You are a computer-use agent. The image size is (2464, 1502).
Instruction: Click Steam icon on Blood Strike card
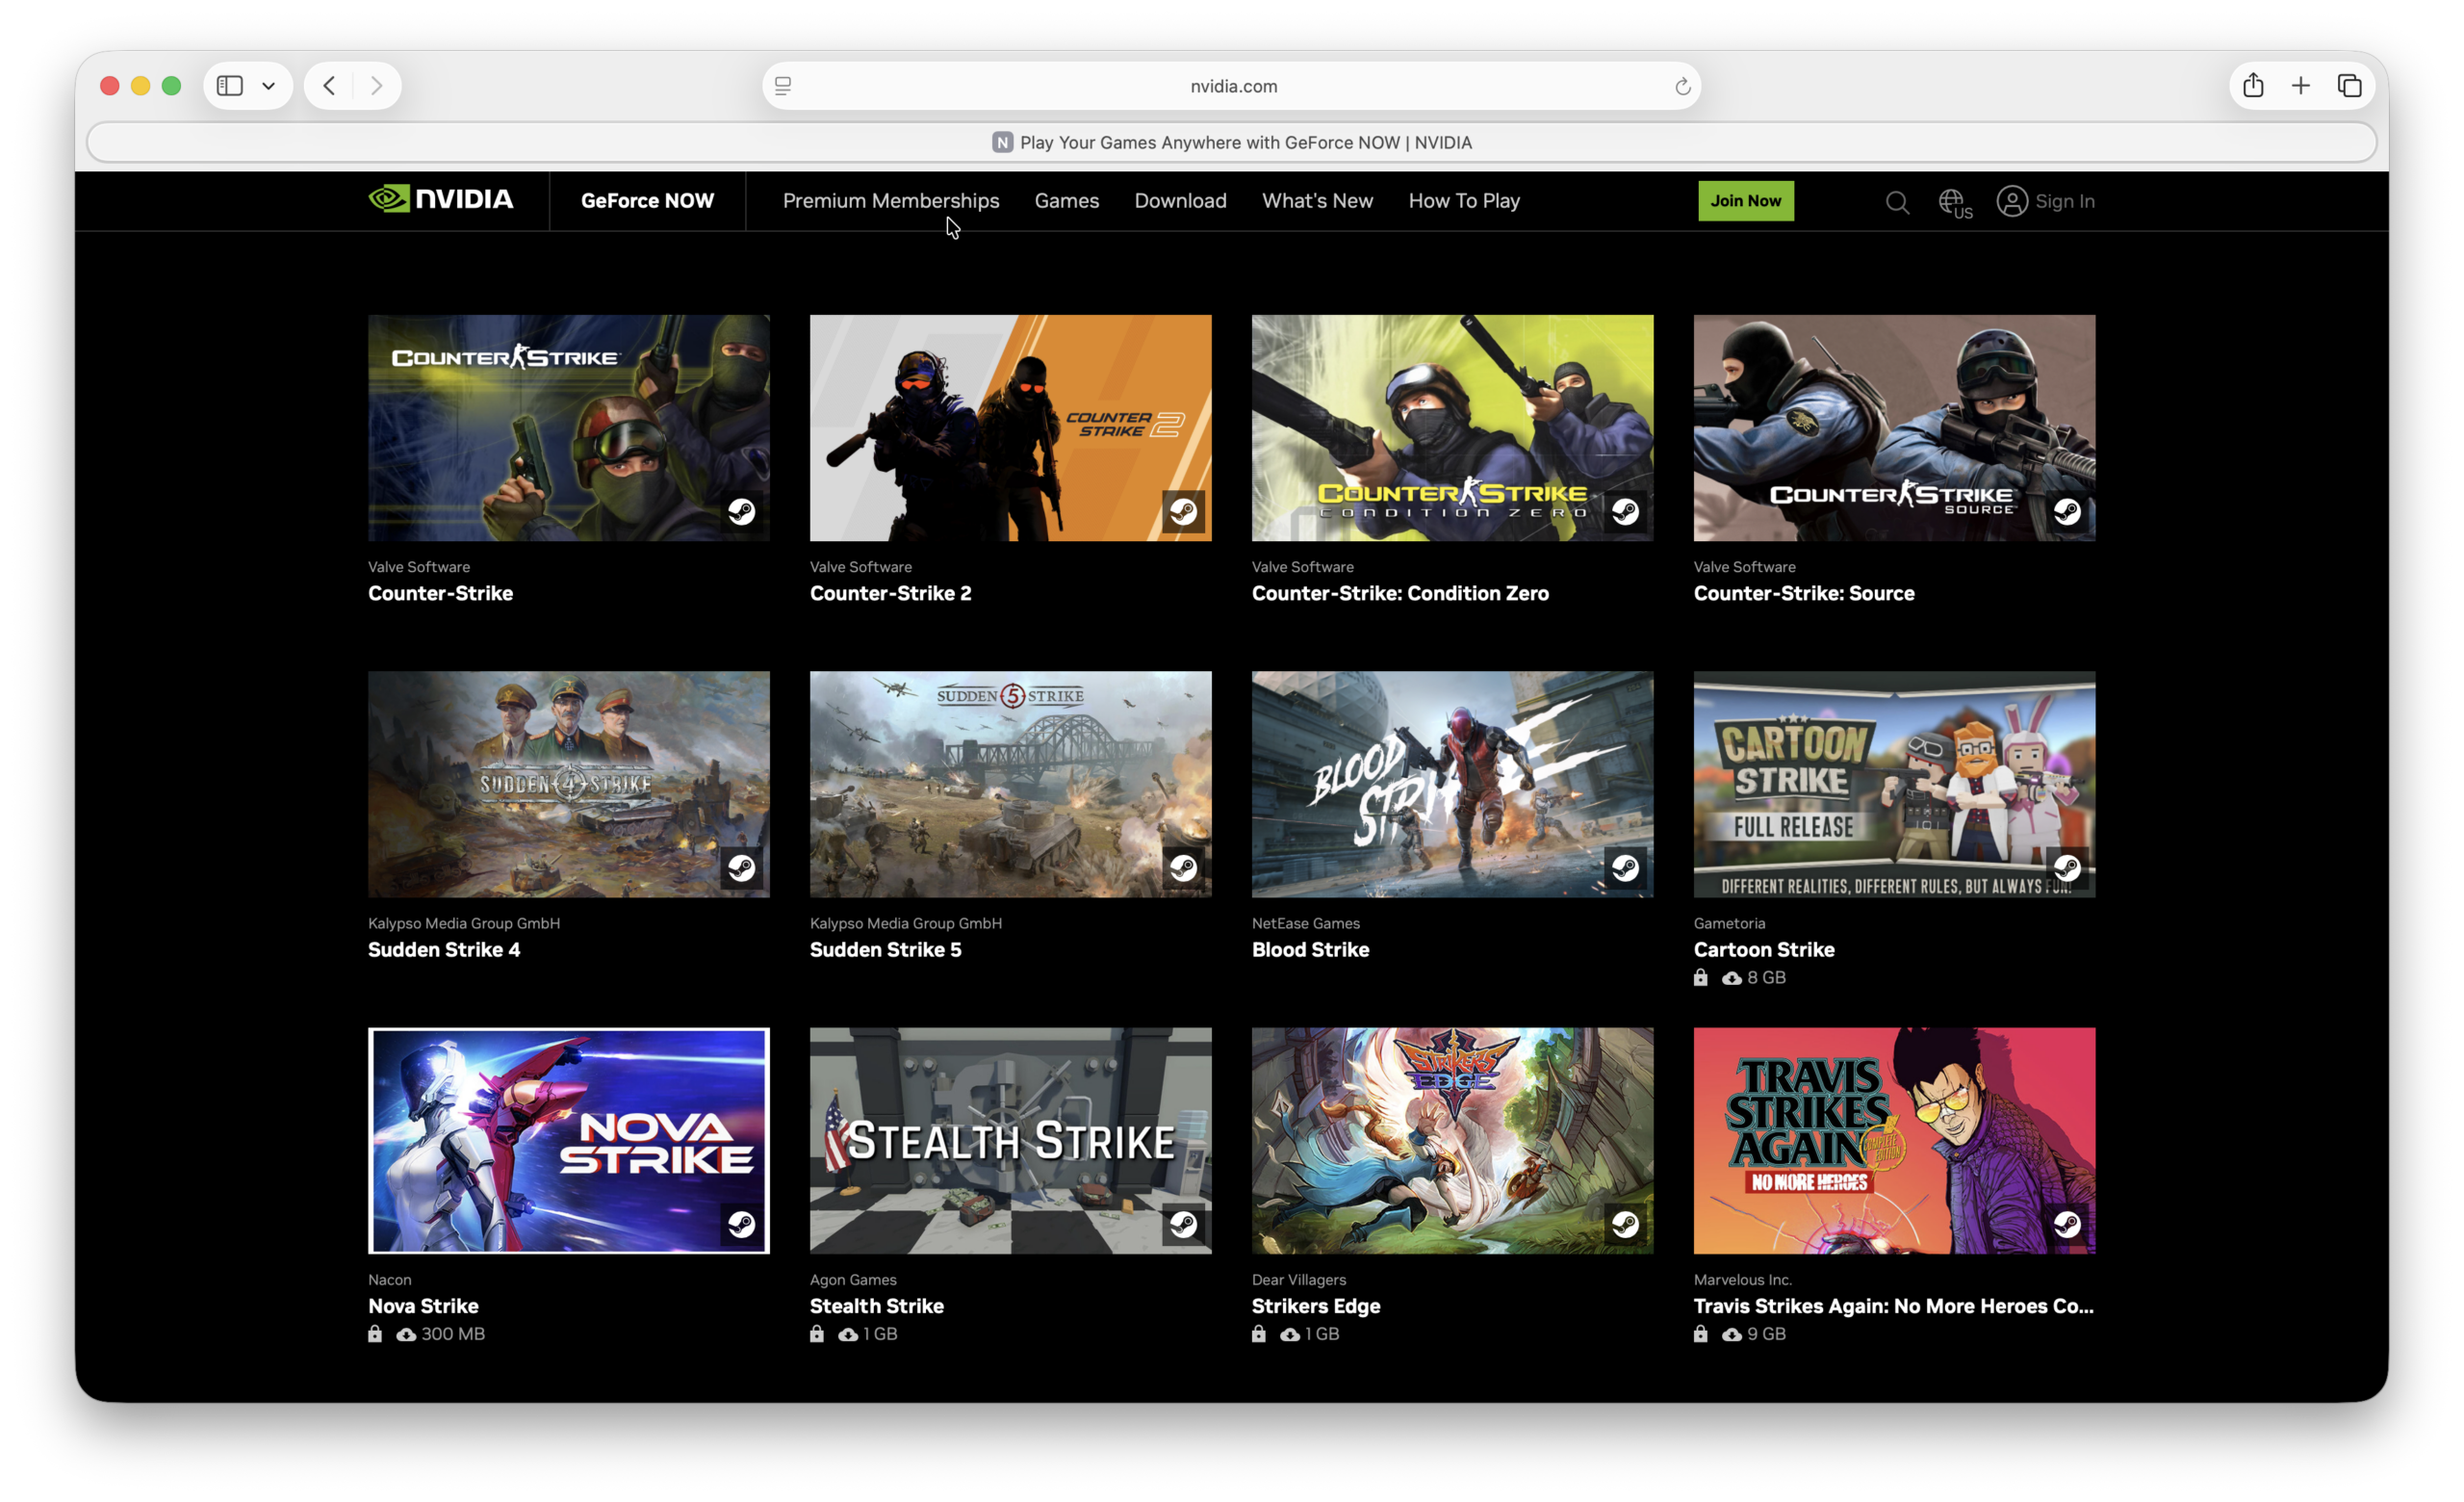pos(1625,868)
